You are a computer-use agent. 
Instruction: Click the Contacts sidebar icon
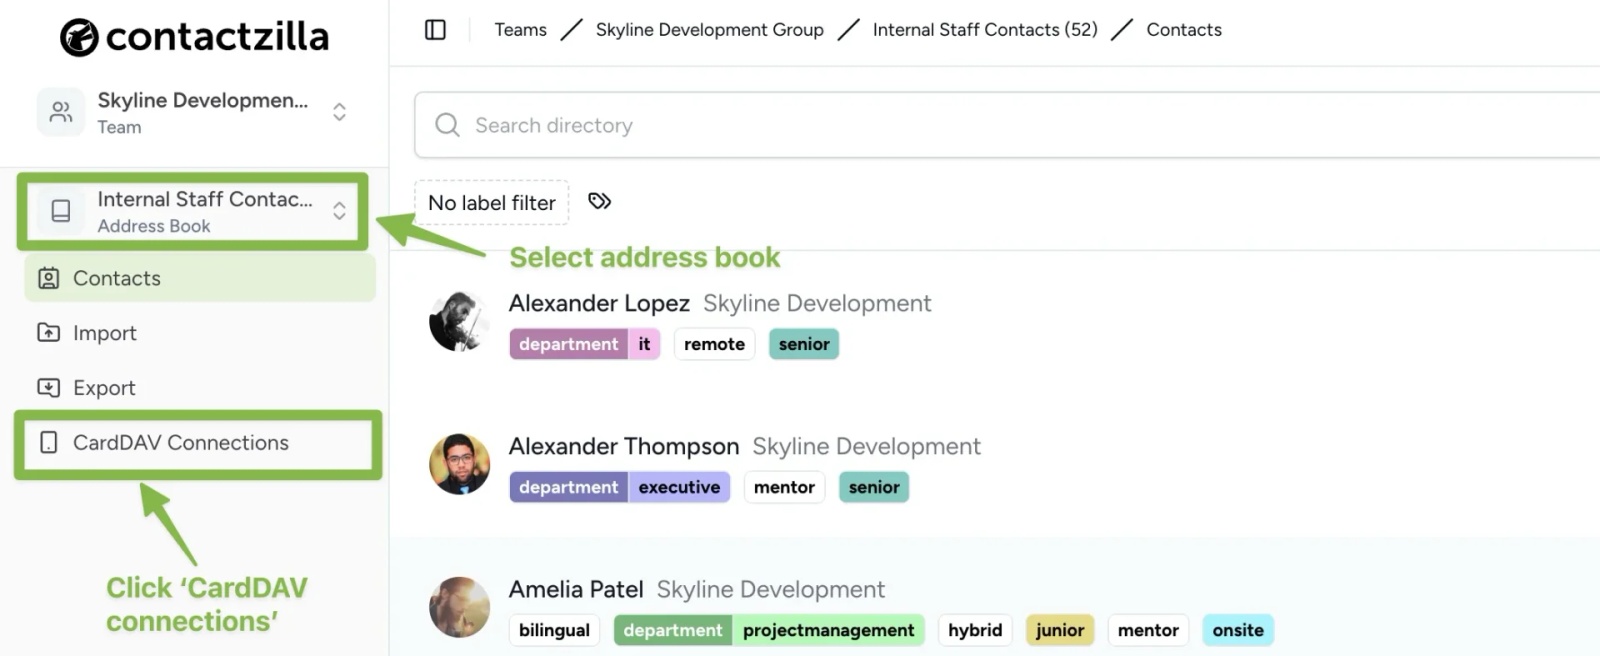tap(48, 278)
